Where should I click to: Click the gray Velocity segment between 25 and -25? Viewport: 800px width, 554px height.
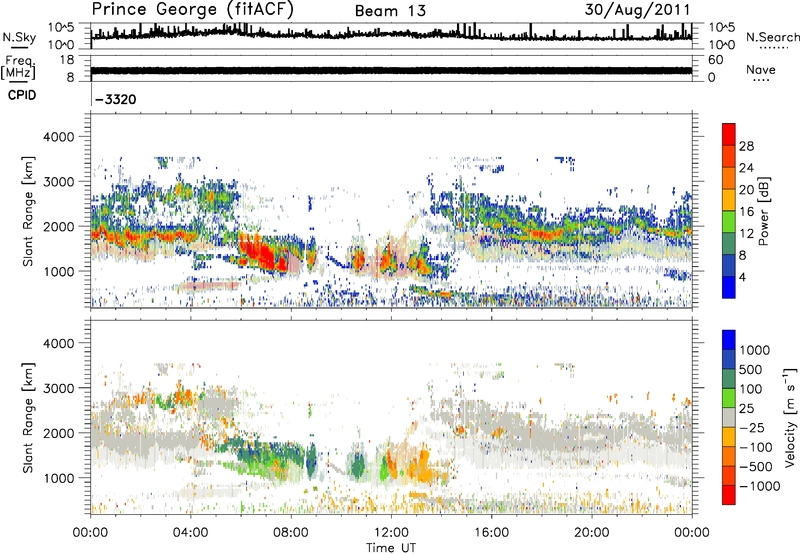click(729, 417)
